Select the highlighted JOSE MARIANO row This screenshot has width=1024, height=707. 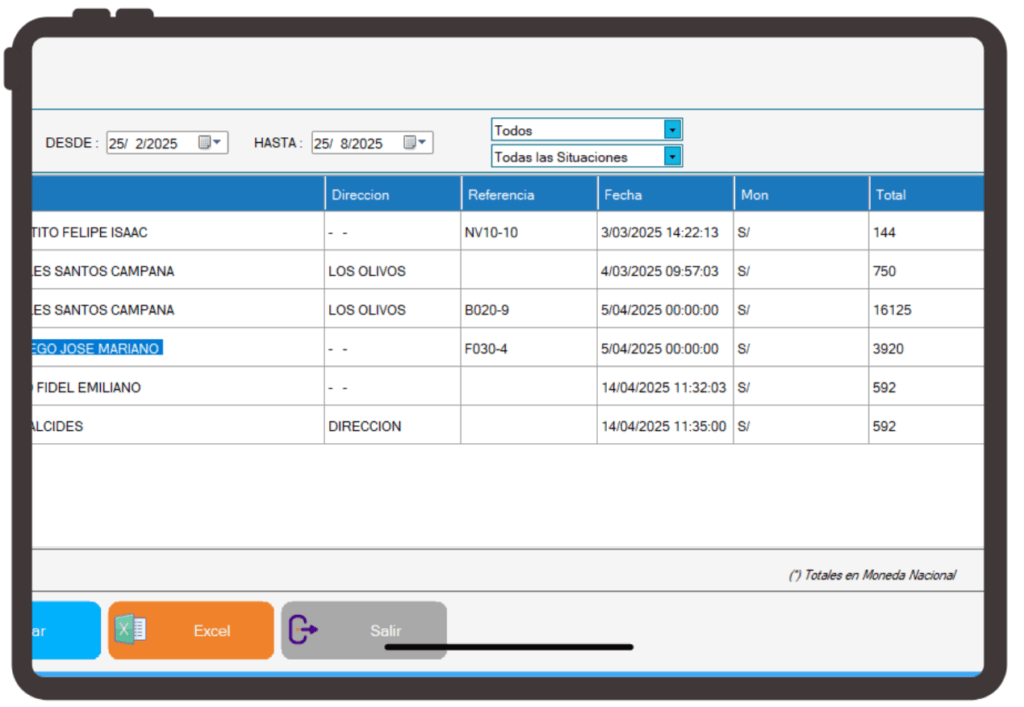click(97, 348)
